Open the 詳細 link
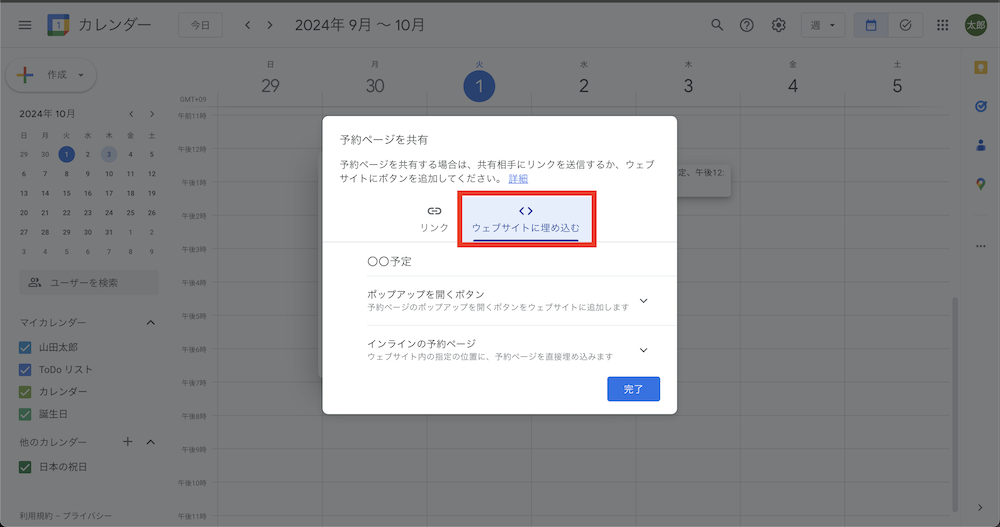 click(518, 179)
